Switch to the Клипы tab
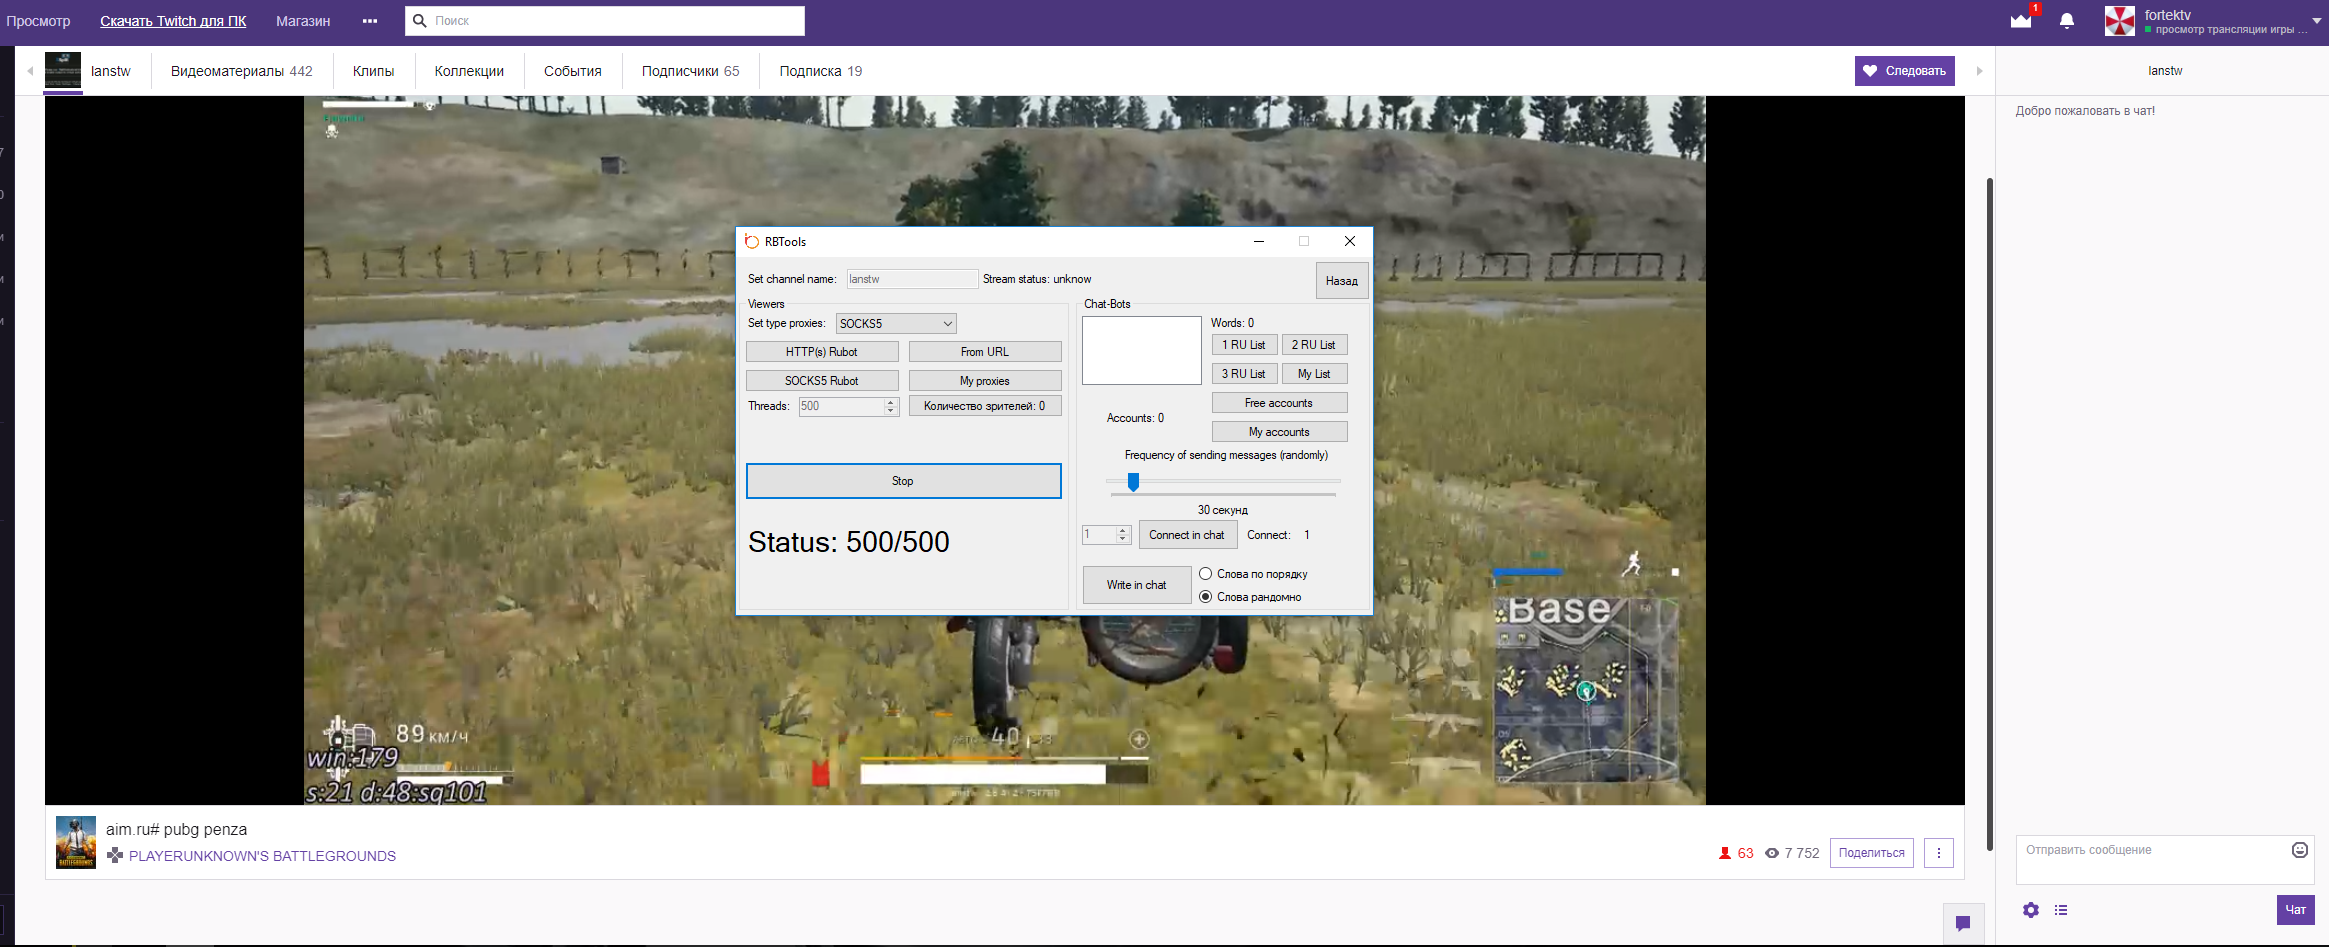Viewport: 2329px width, 947px height. click(x=373, y=71)
